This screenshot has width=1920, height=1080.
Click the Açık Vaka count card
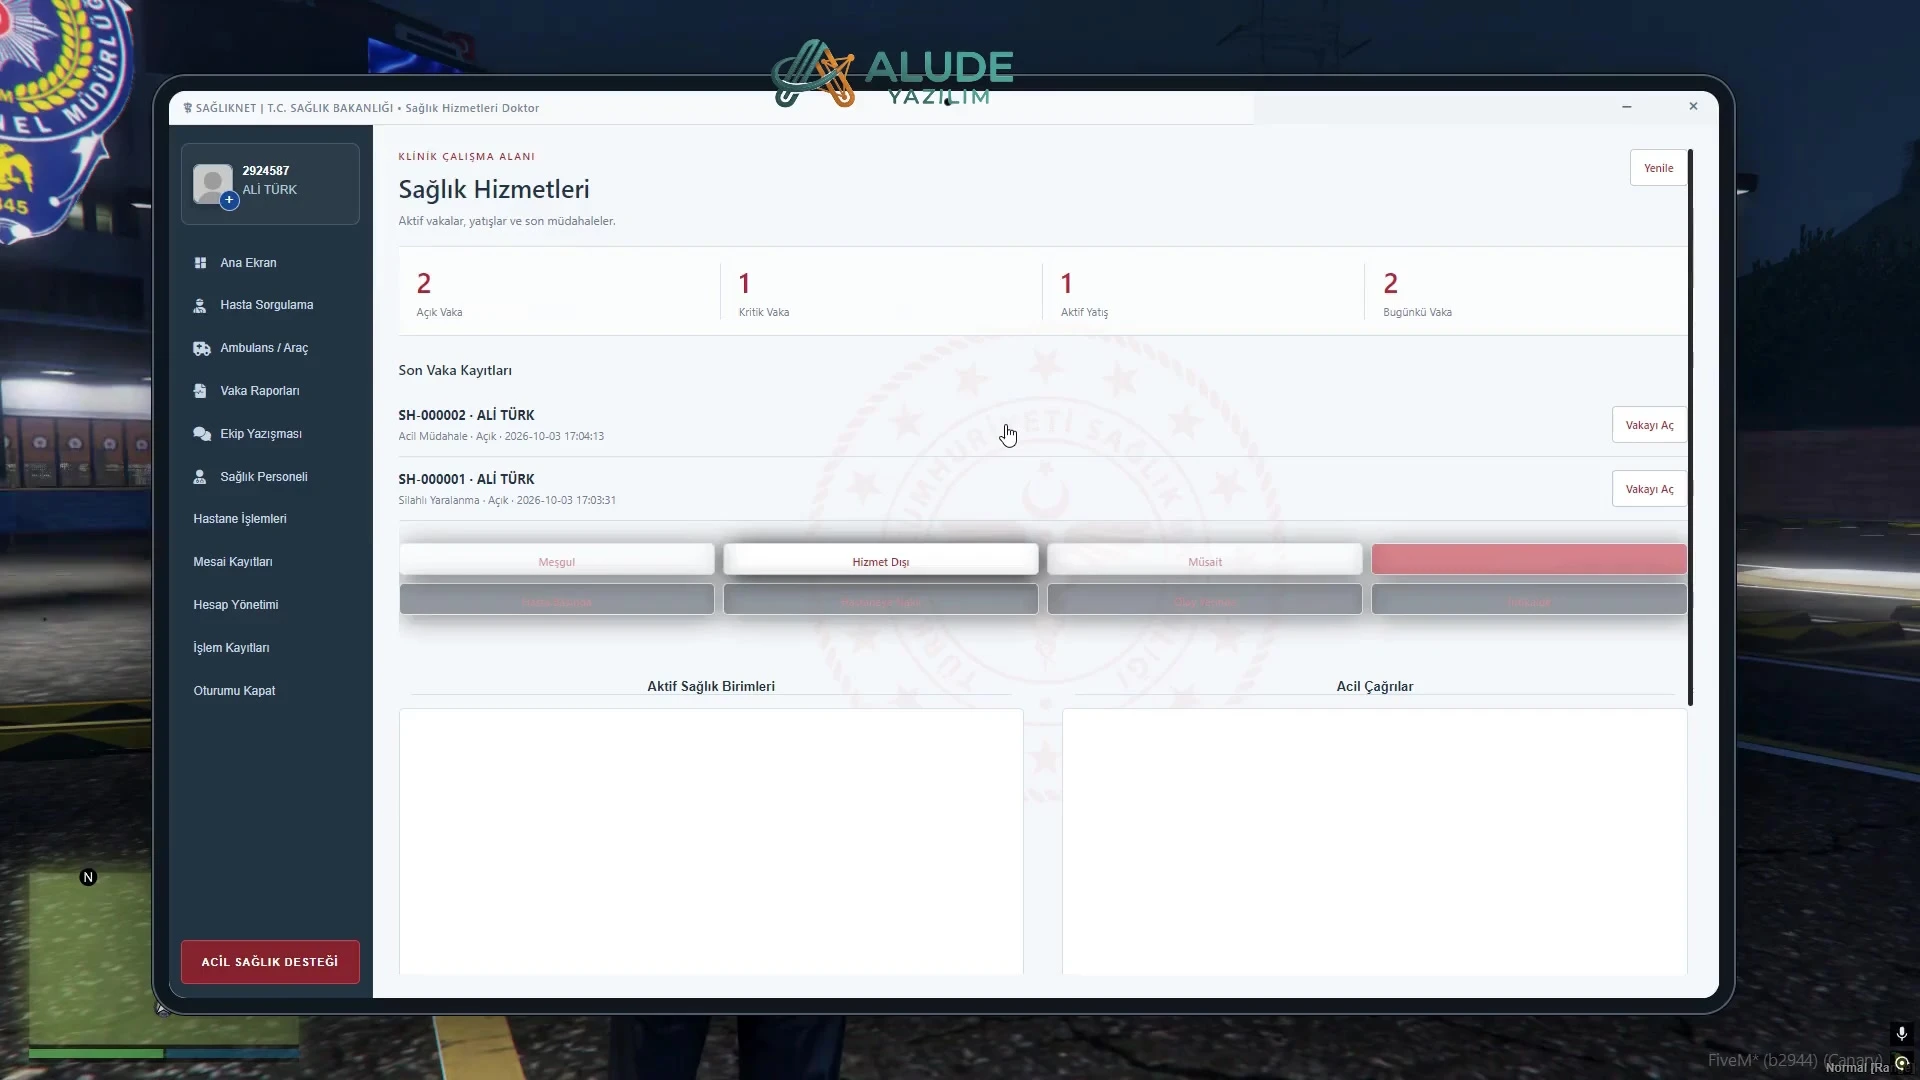coord(559,293)
